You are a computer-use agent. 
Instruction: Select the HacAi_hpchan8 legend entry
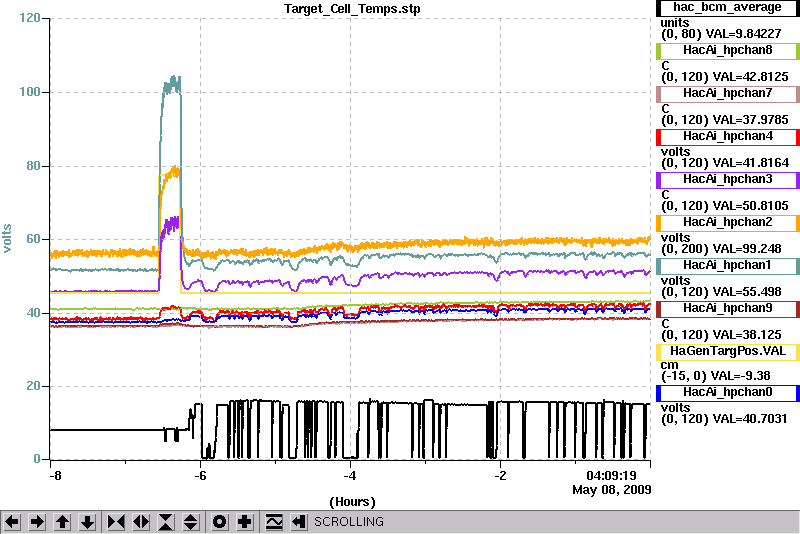[727, 50]
